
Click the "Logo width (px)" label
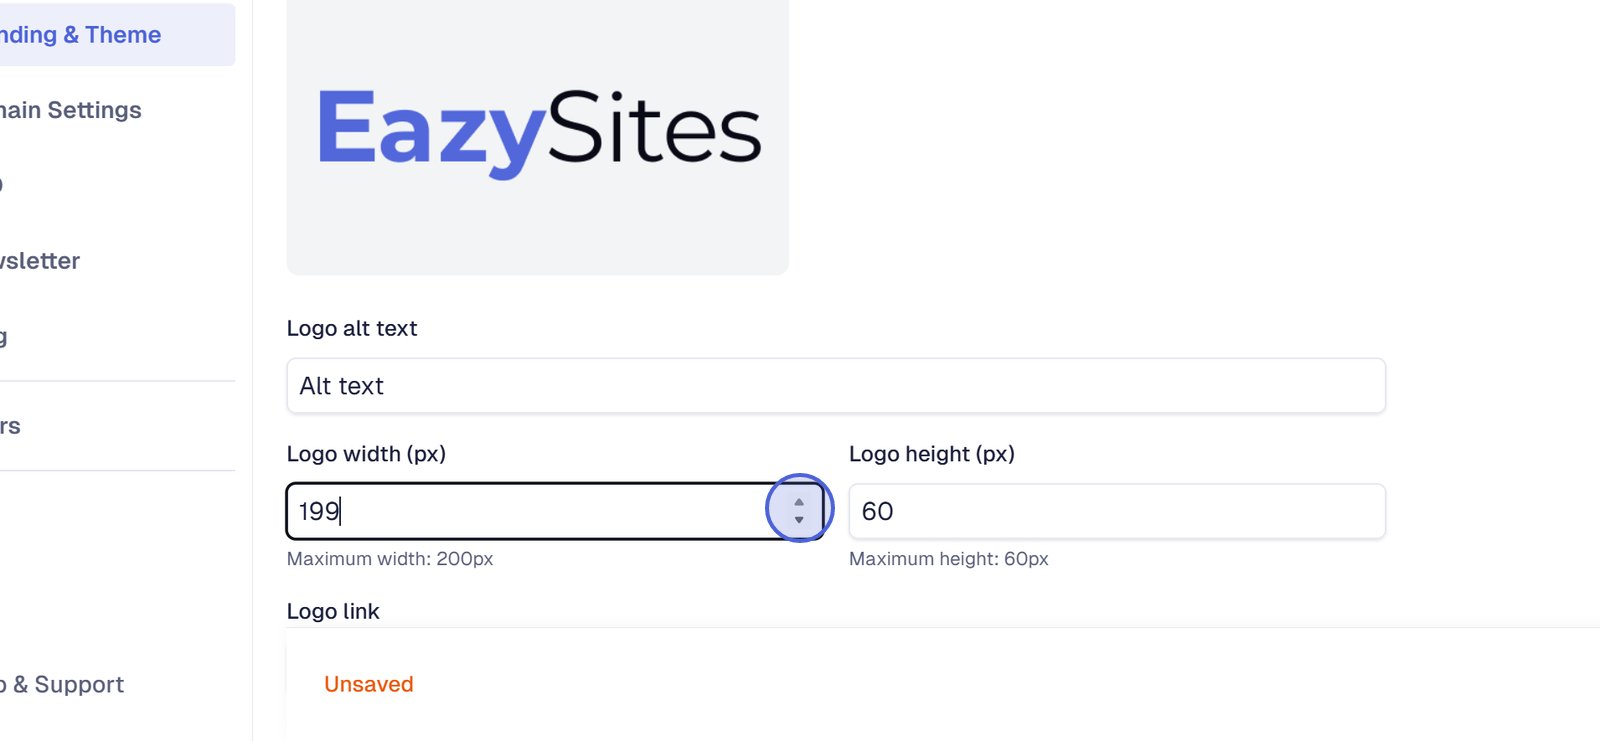point(366,454)
